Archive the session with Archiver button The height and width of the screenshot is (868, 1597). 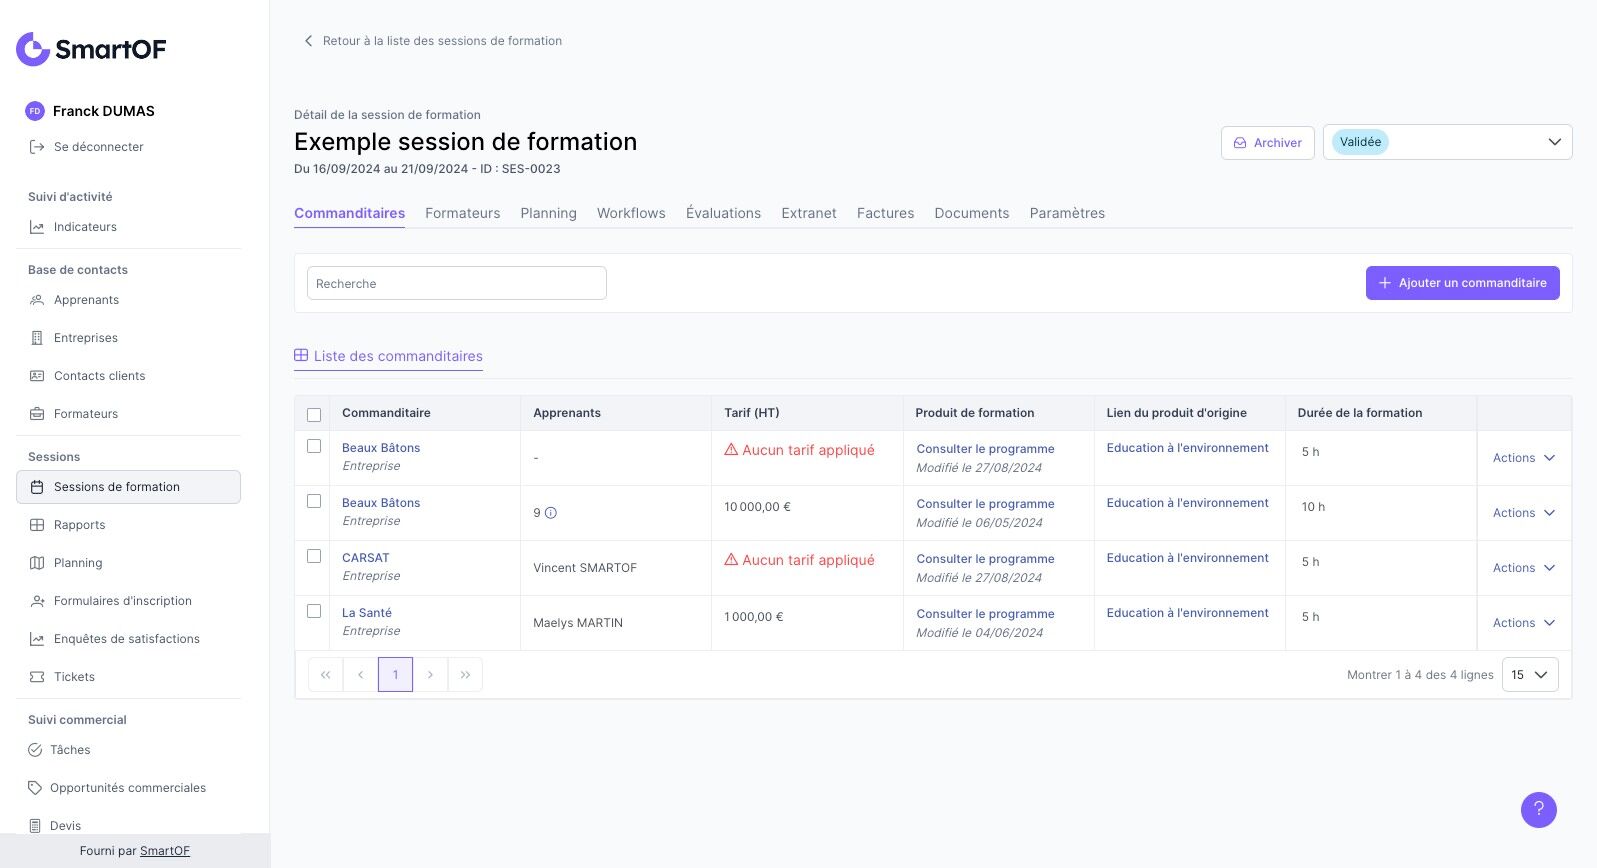click(x=1267, y=143)
